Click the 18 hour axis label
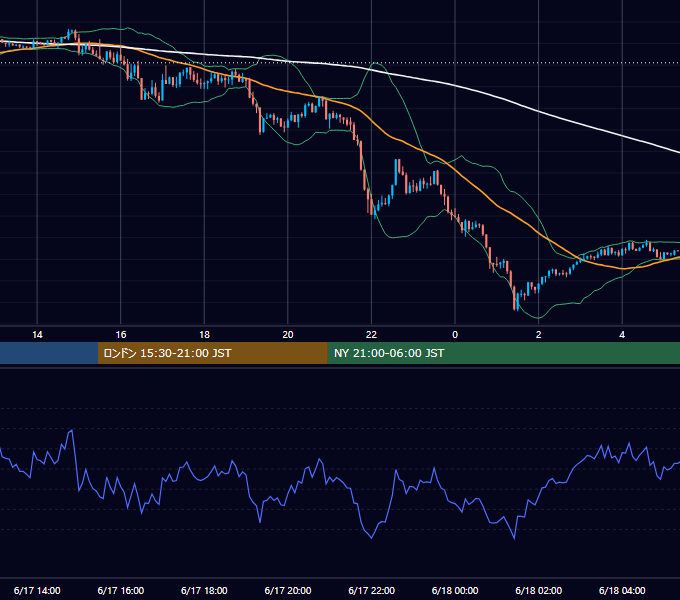The width and height of the screenshot is (680, 600). tap(204, 335)
